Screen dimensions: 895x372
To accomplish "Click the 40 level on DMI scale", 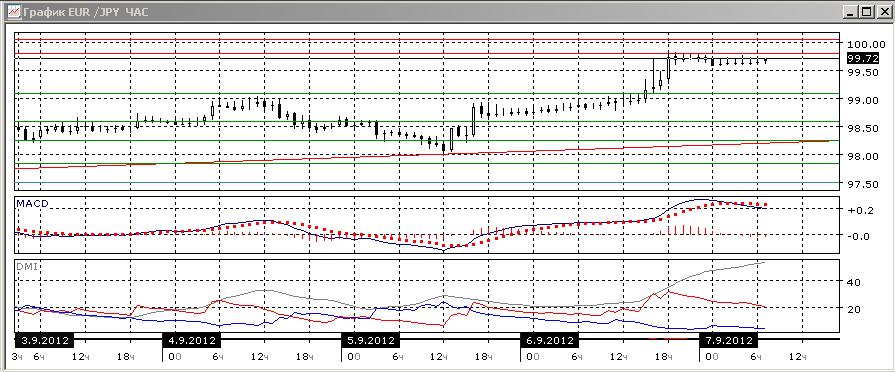I will pyautogui.click(x=854, y=282).
